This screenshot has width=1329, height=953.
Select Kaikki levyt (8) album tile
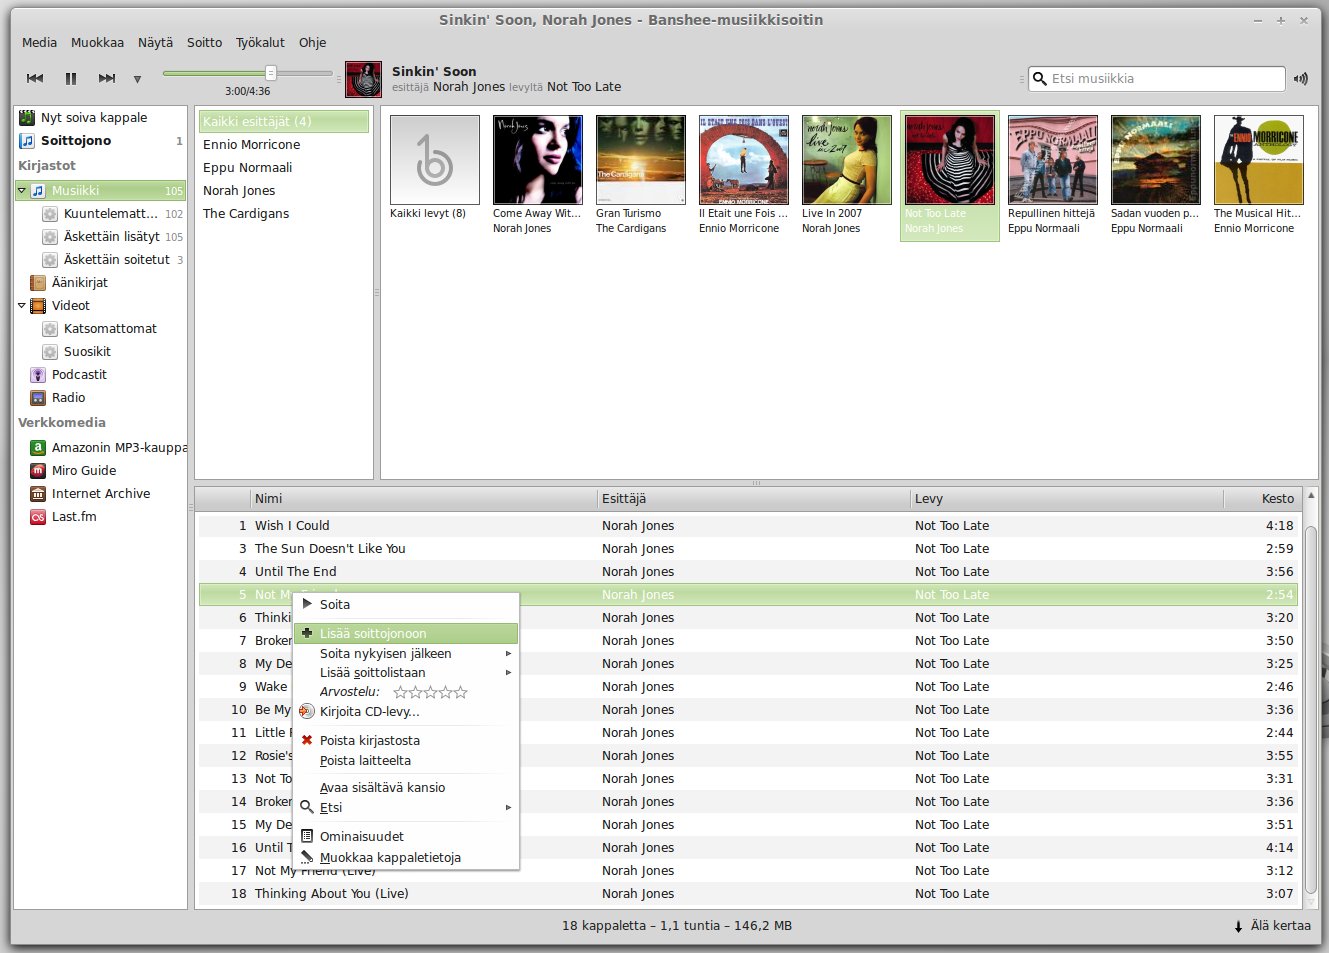tap(435, 160)
